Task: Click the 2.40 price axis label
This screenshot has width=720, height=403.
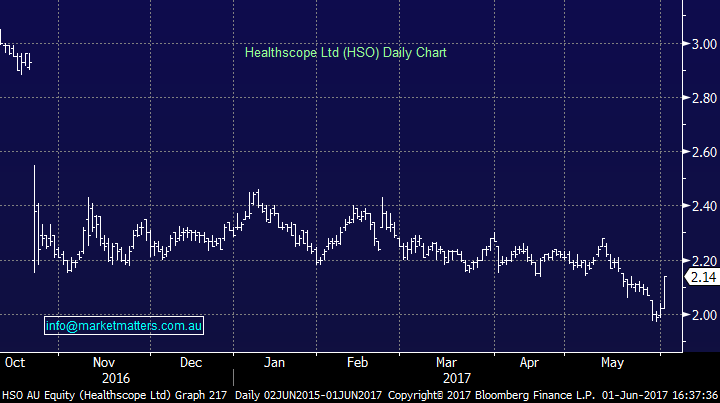Action: click(x=704, y=206)
